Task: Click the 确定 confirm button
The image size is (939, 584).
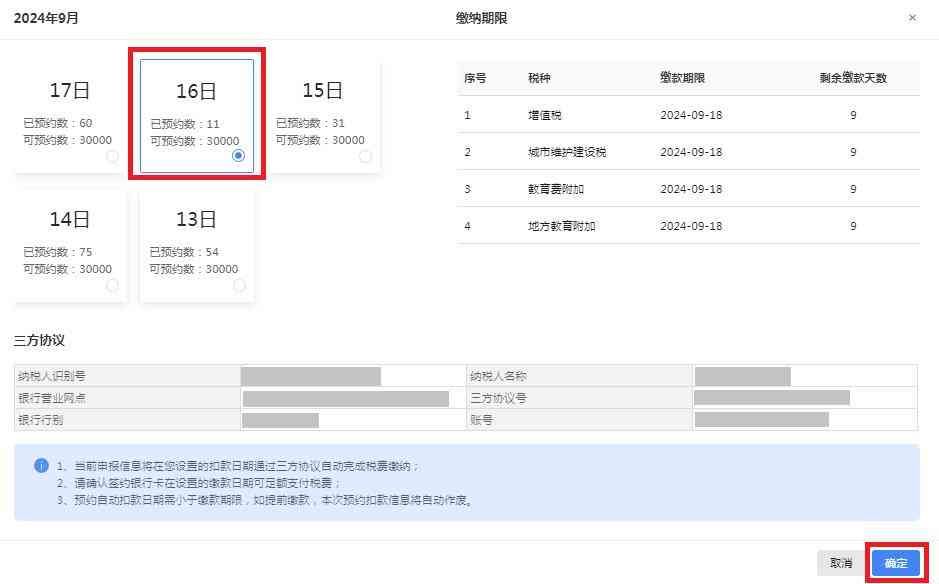Action: [x=895, y=563]
